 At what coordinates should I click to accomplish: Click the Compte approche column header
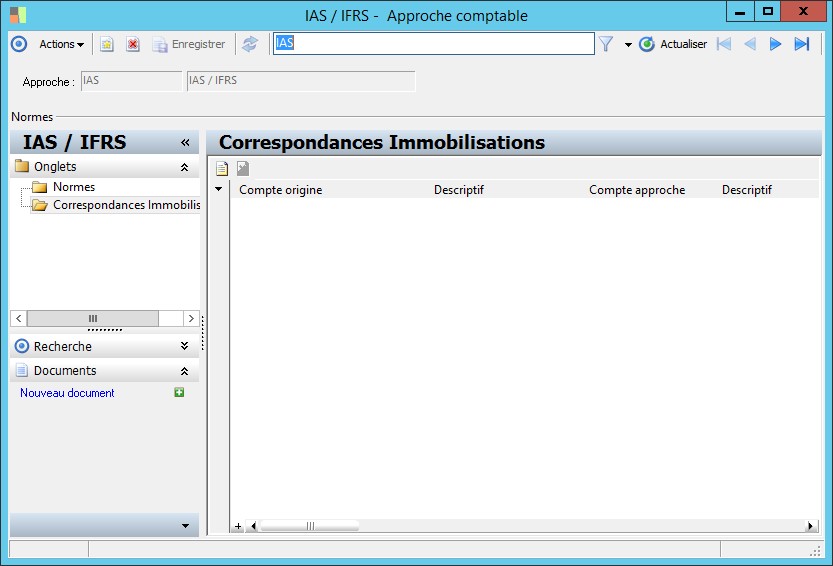[x=637, y=190]
